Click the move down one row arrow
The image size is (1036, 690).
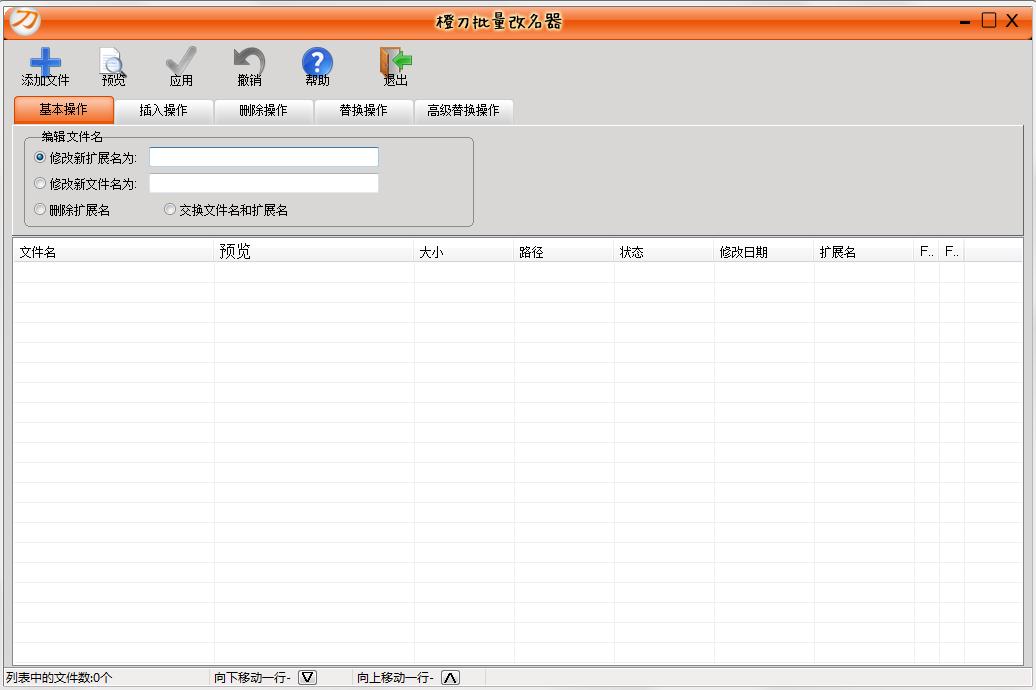(307, 677)
